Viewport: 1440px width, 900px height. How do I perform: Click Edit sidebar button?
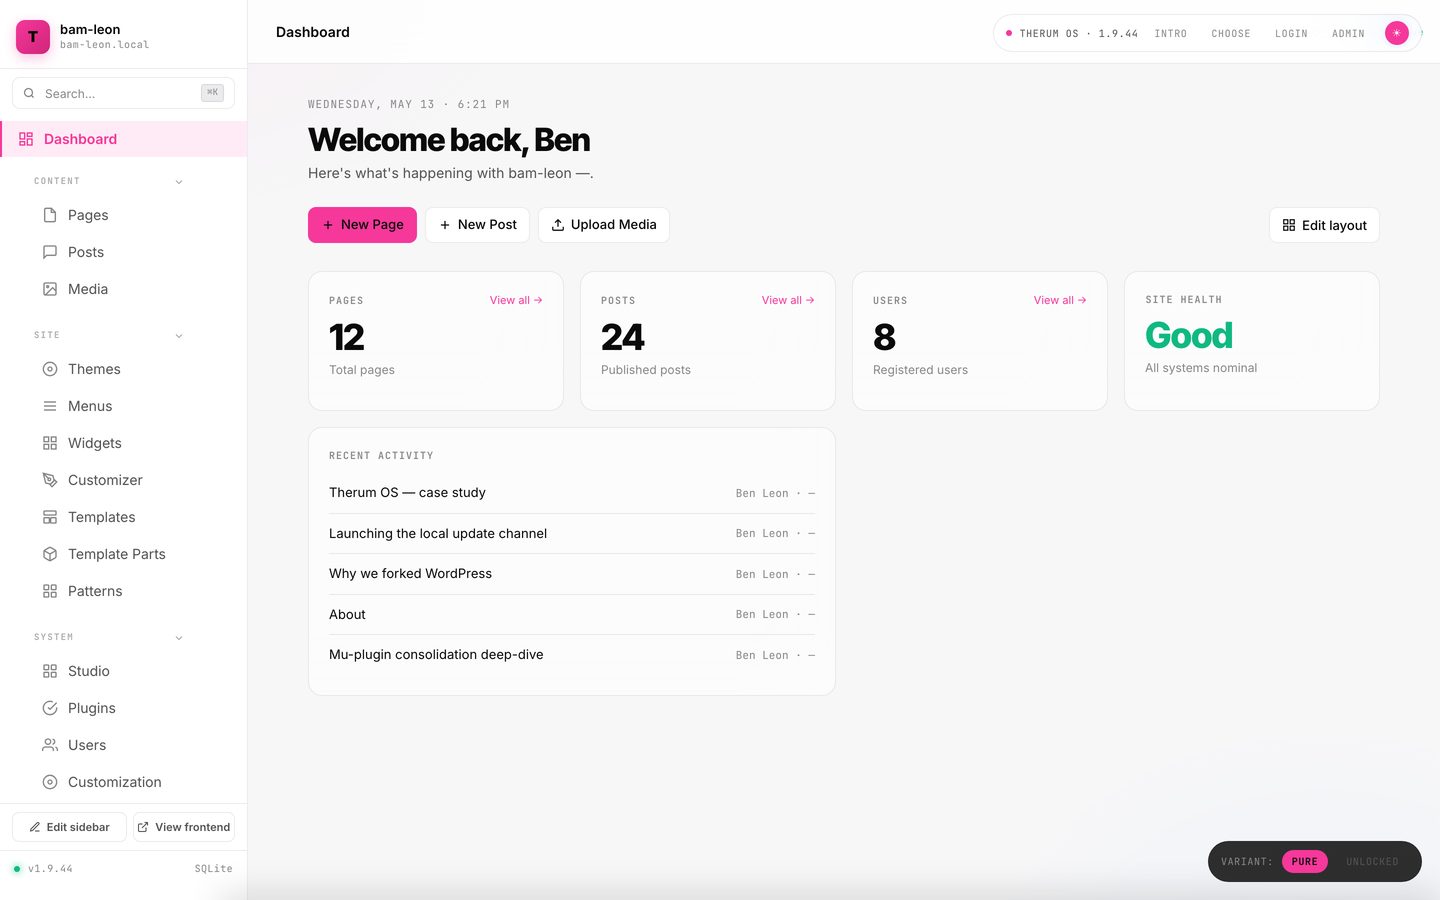[x=69, y=827]
